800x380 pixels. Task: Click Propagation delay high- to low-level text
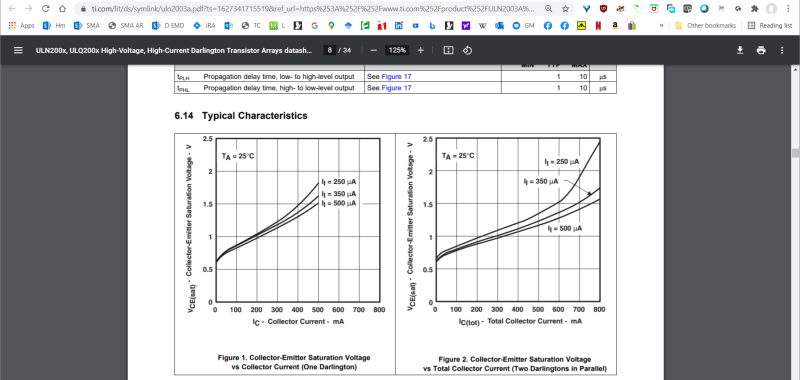279,88
